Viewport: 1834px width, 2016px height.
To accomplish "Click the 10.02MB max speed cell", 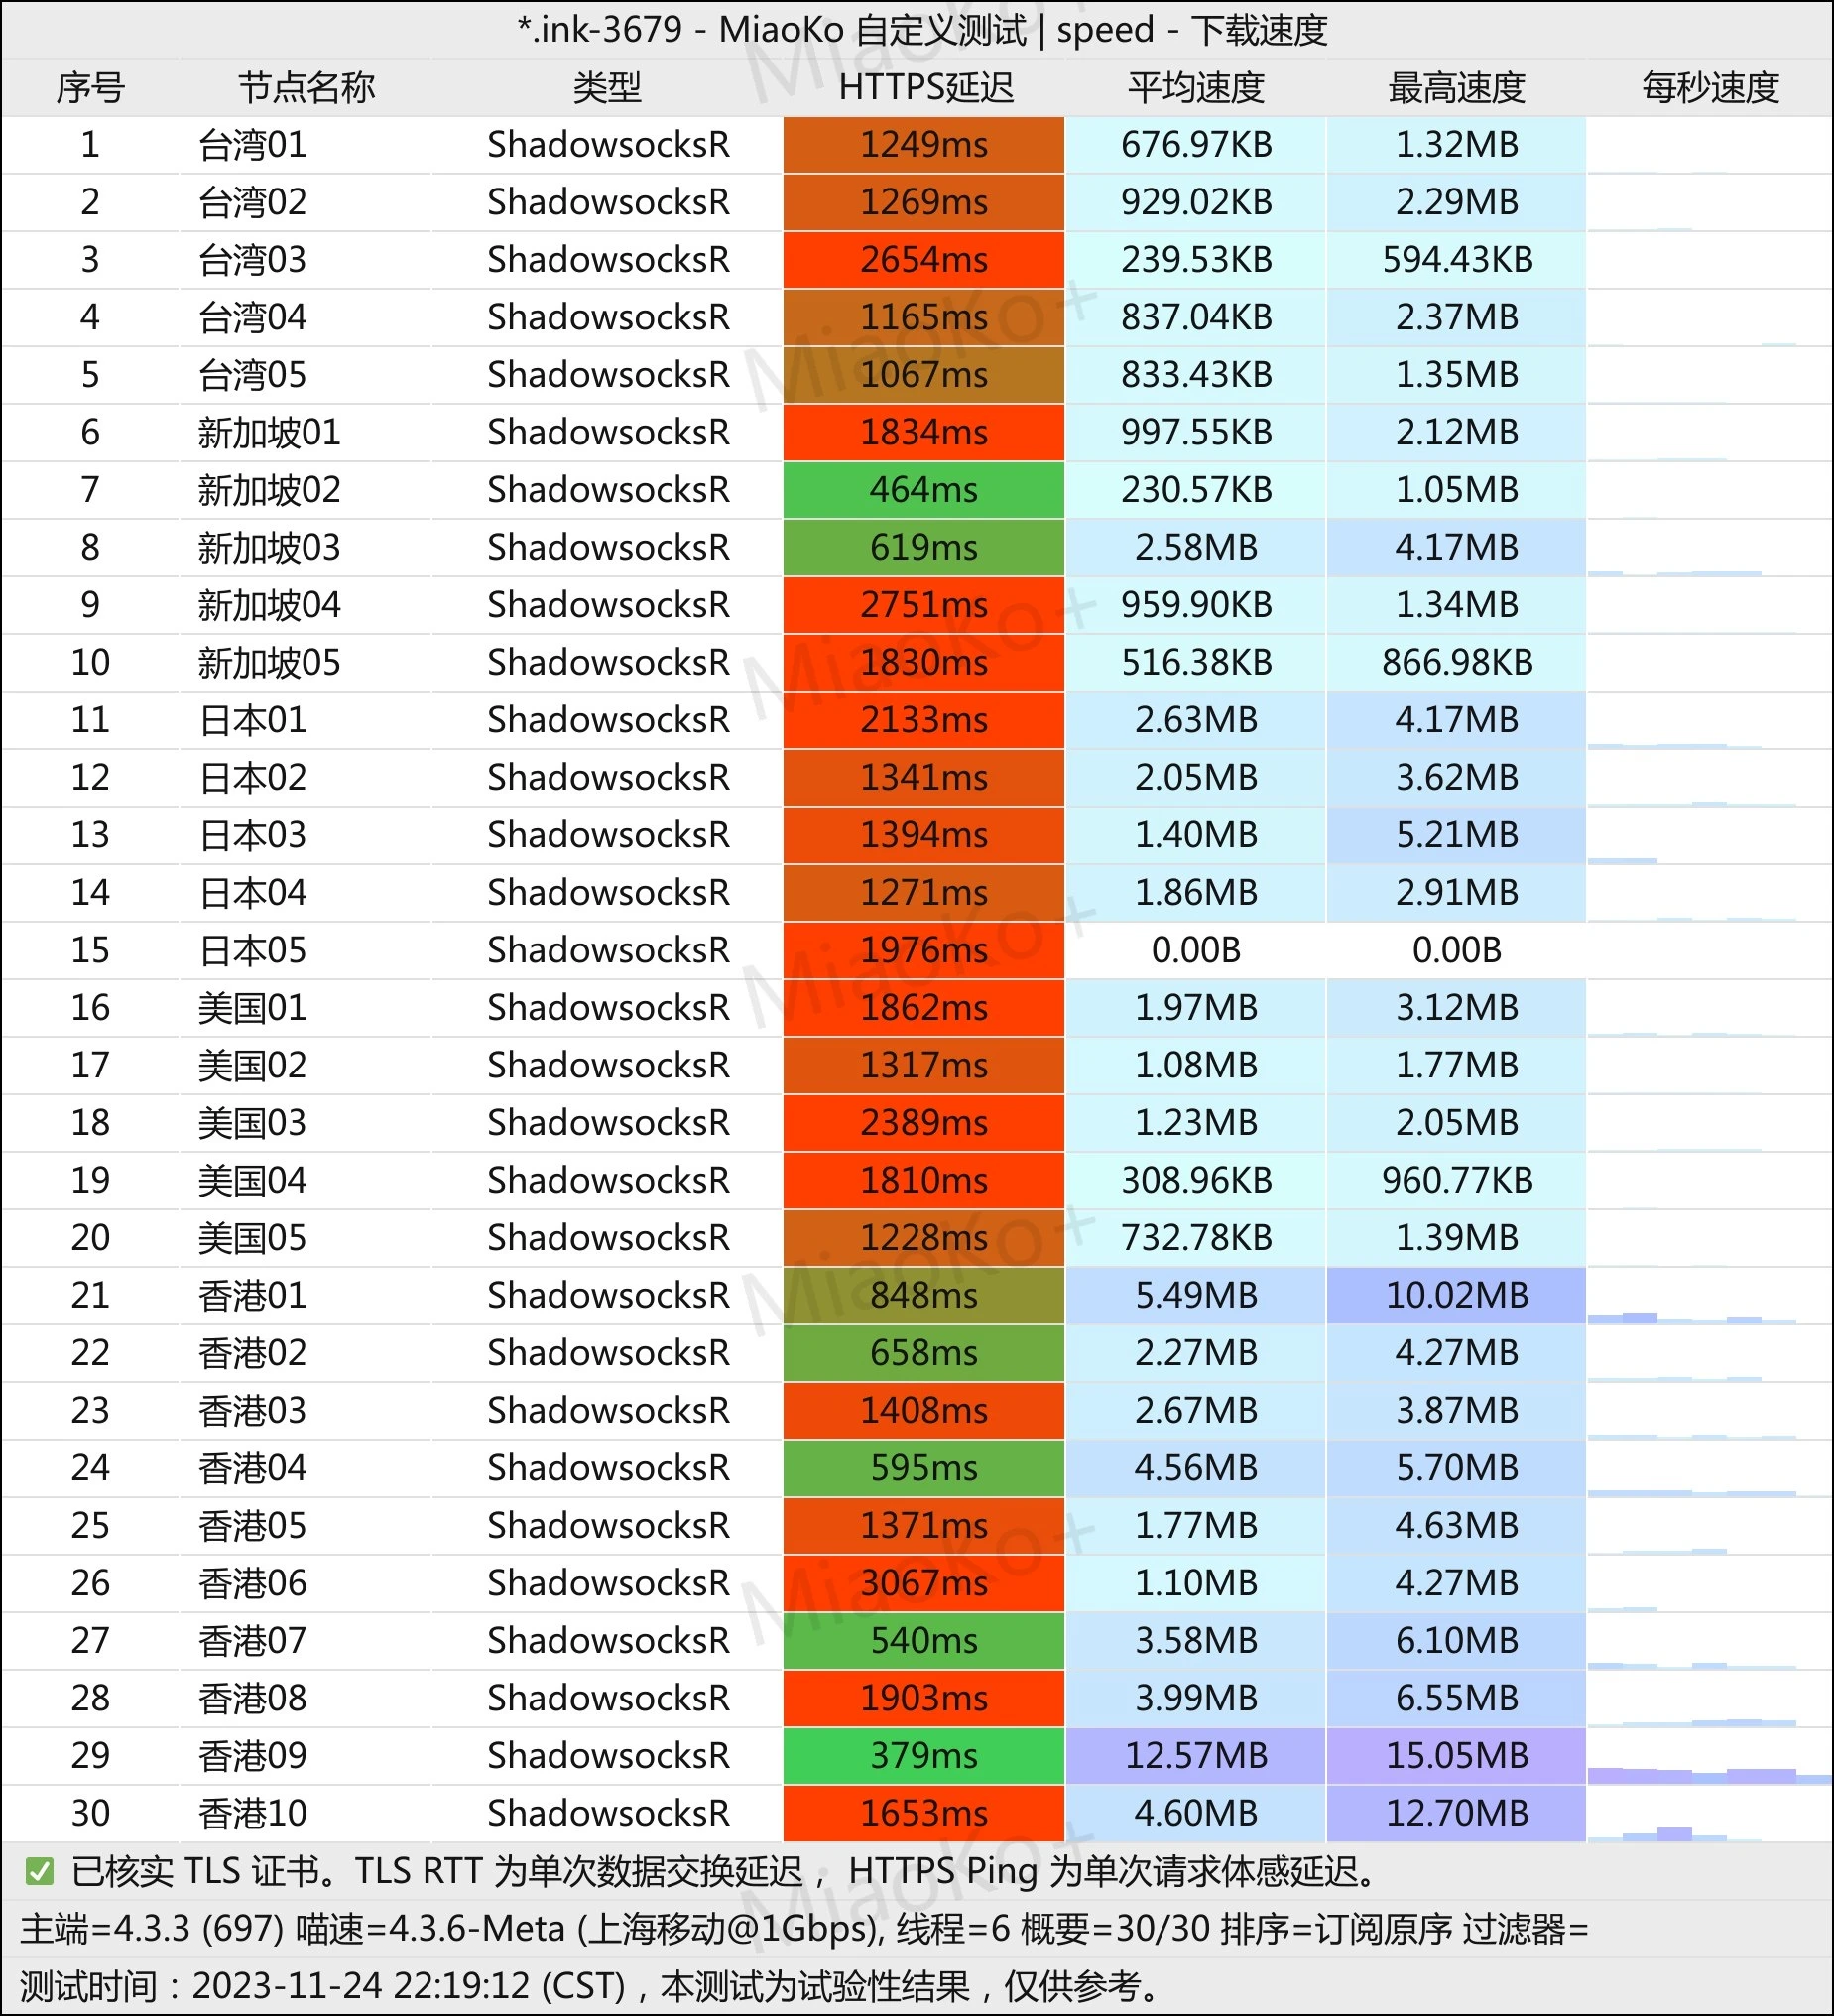I will coord(1456,1295).
